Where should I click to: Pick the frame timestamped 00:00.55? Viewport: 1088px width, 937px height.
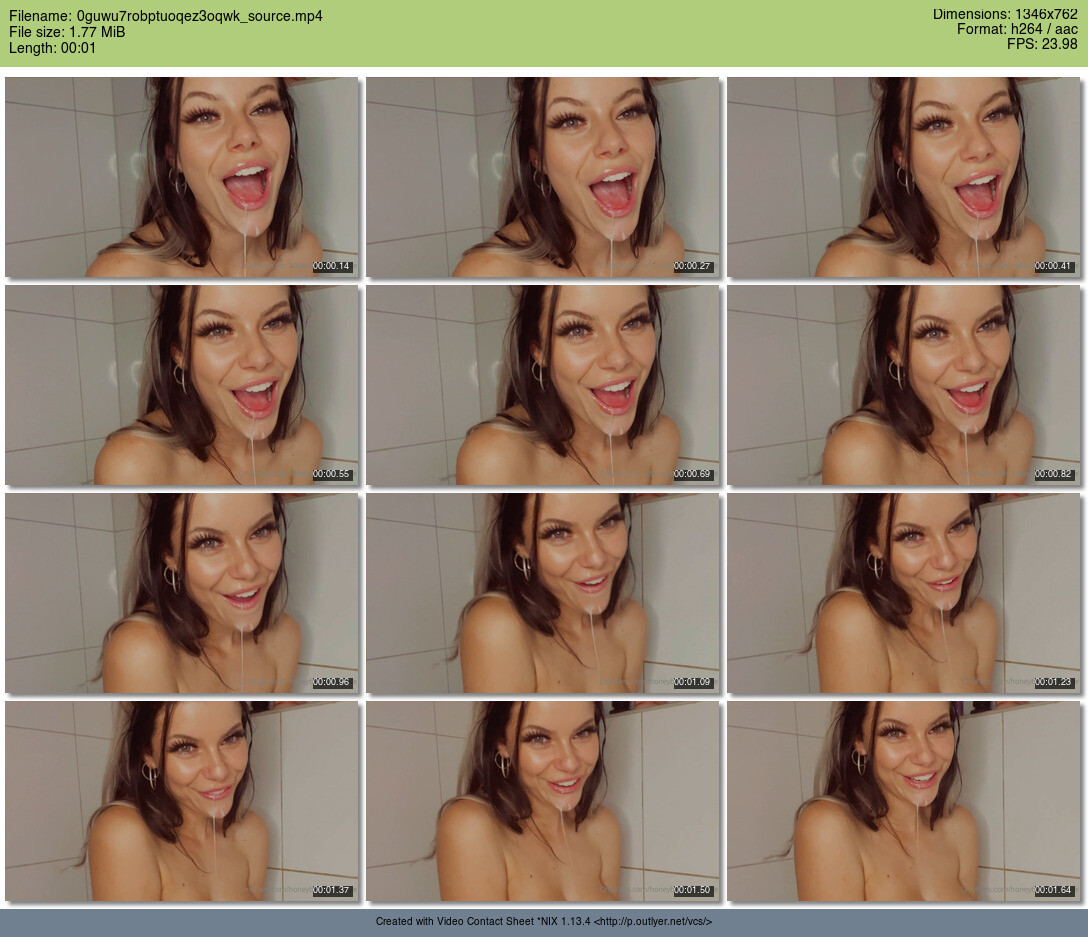(181, 385)
